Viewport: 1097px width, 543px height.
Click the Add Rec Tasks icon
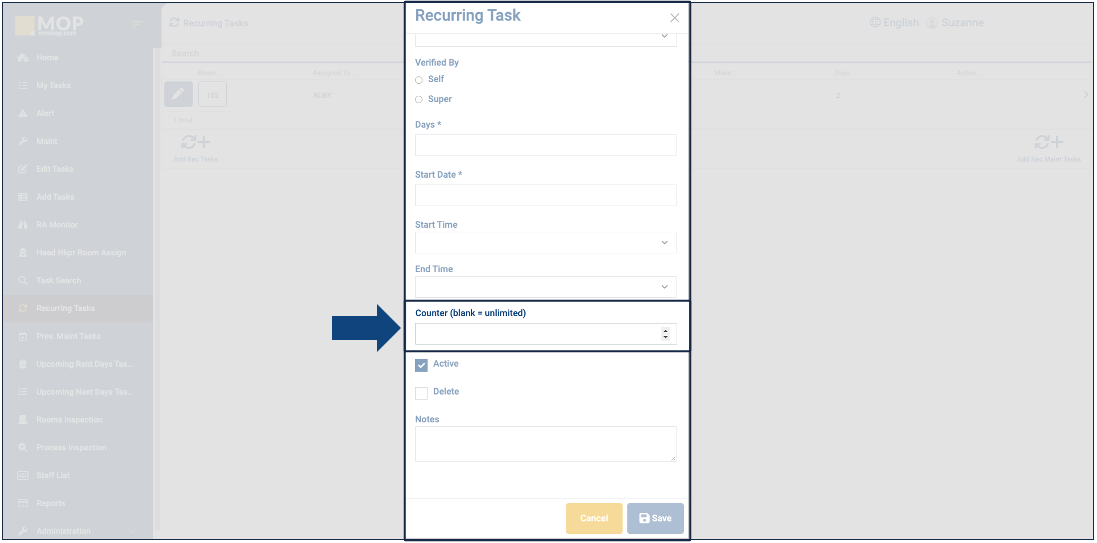(x=195, y=143)
